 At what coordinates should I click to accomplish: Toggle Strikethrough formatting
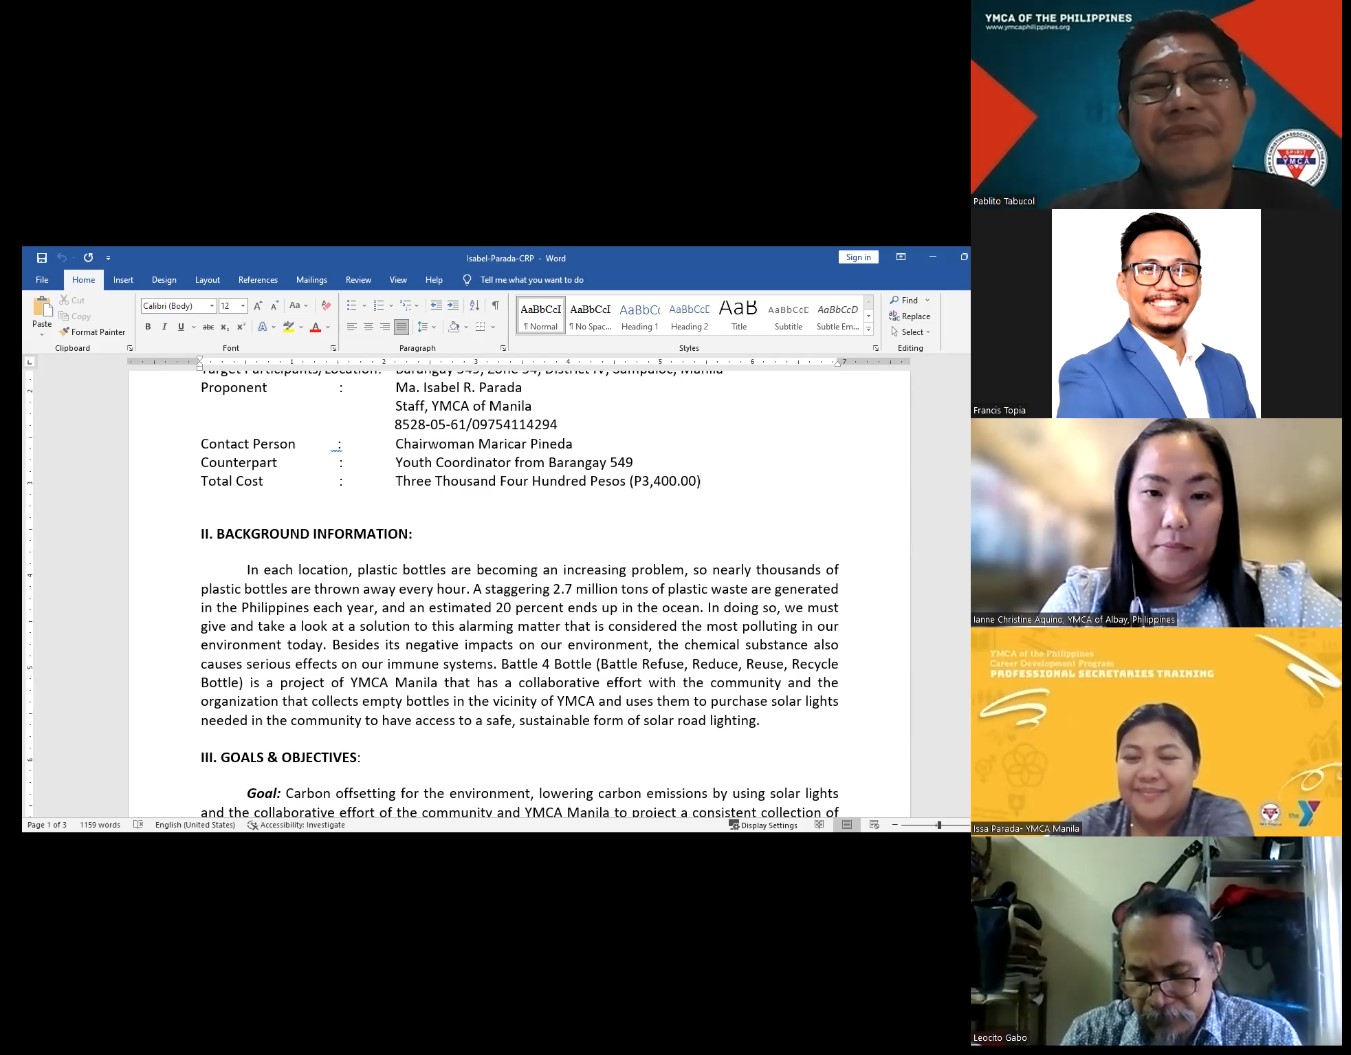point(208,327)
